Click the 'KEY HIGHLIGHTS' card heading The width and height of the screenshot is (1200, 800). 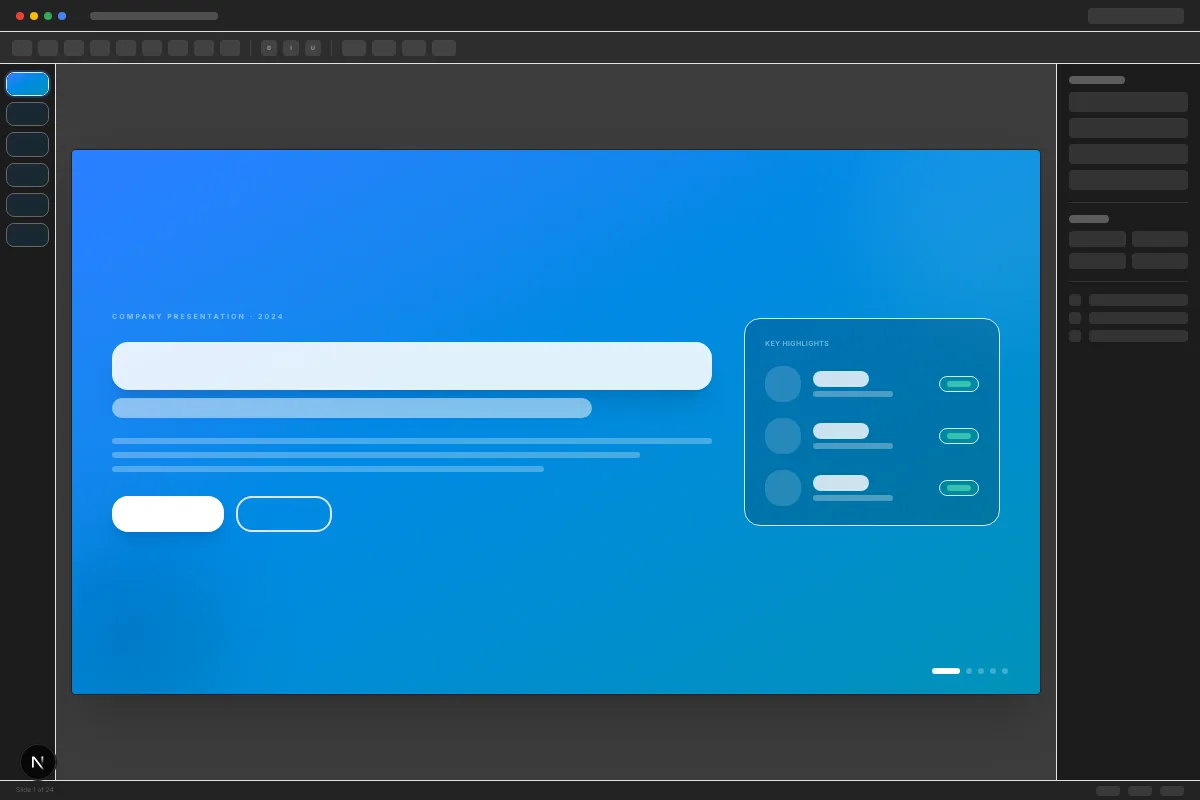click(x=797, y=343)
